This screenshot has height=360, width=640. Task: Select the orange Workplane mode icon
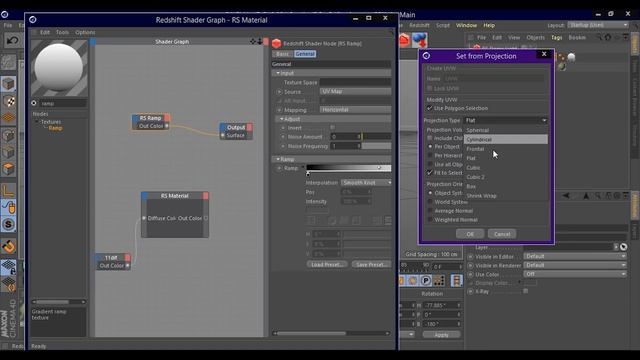[8, 118]
